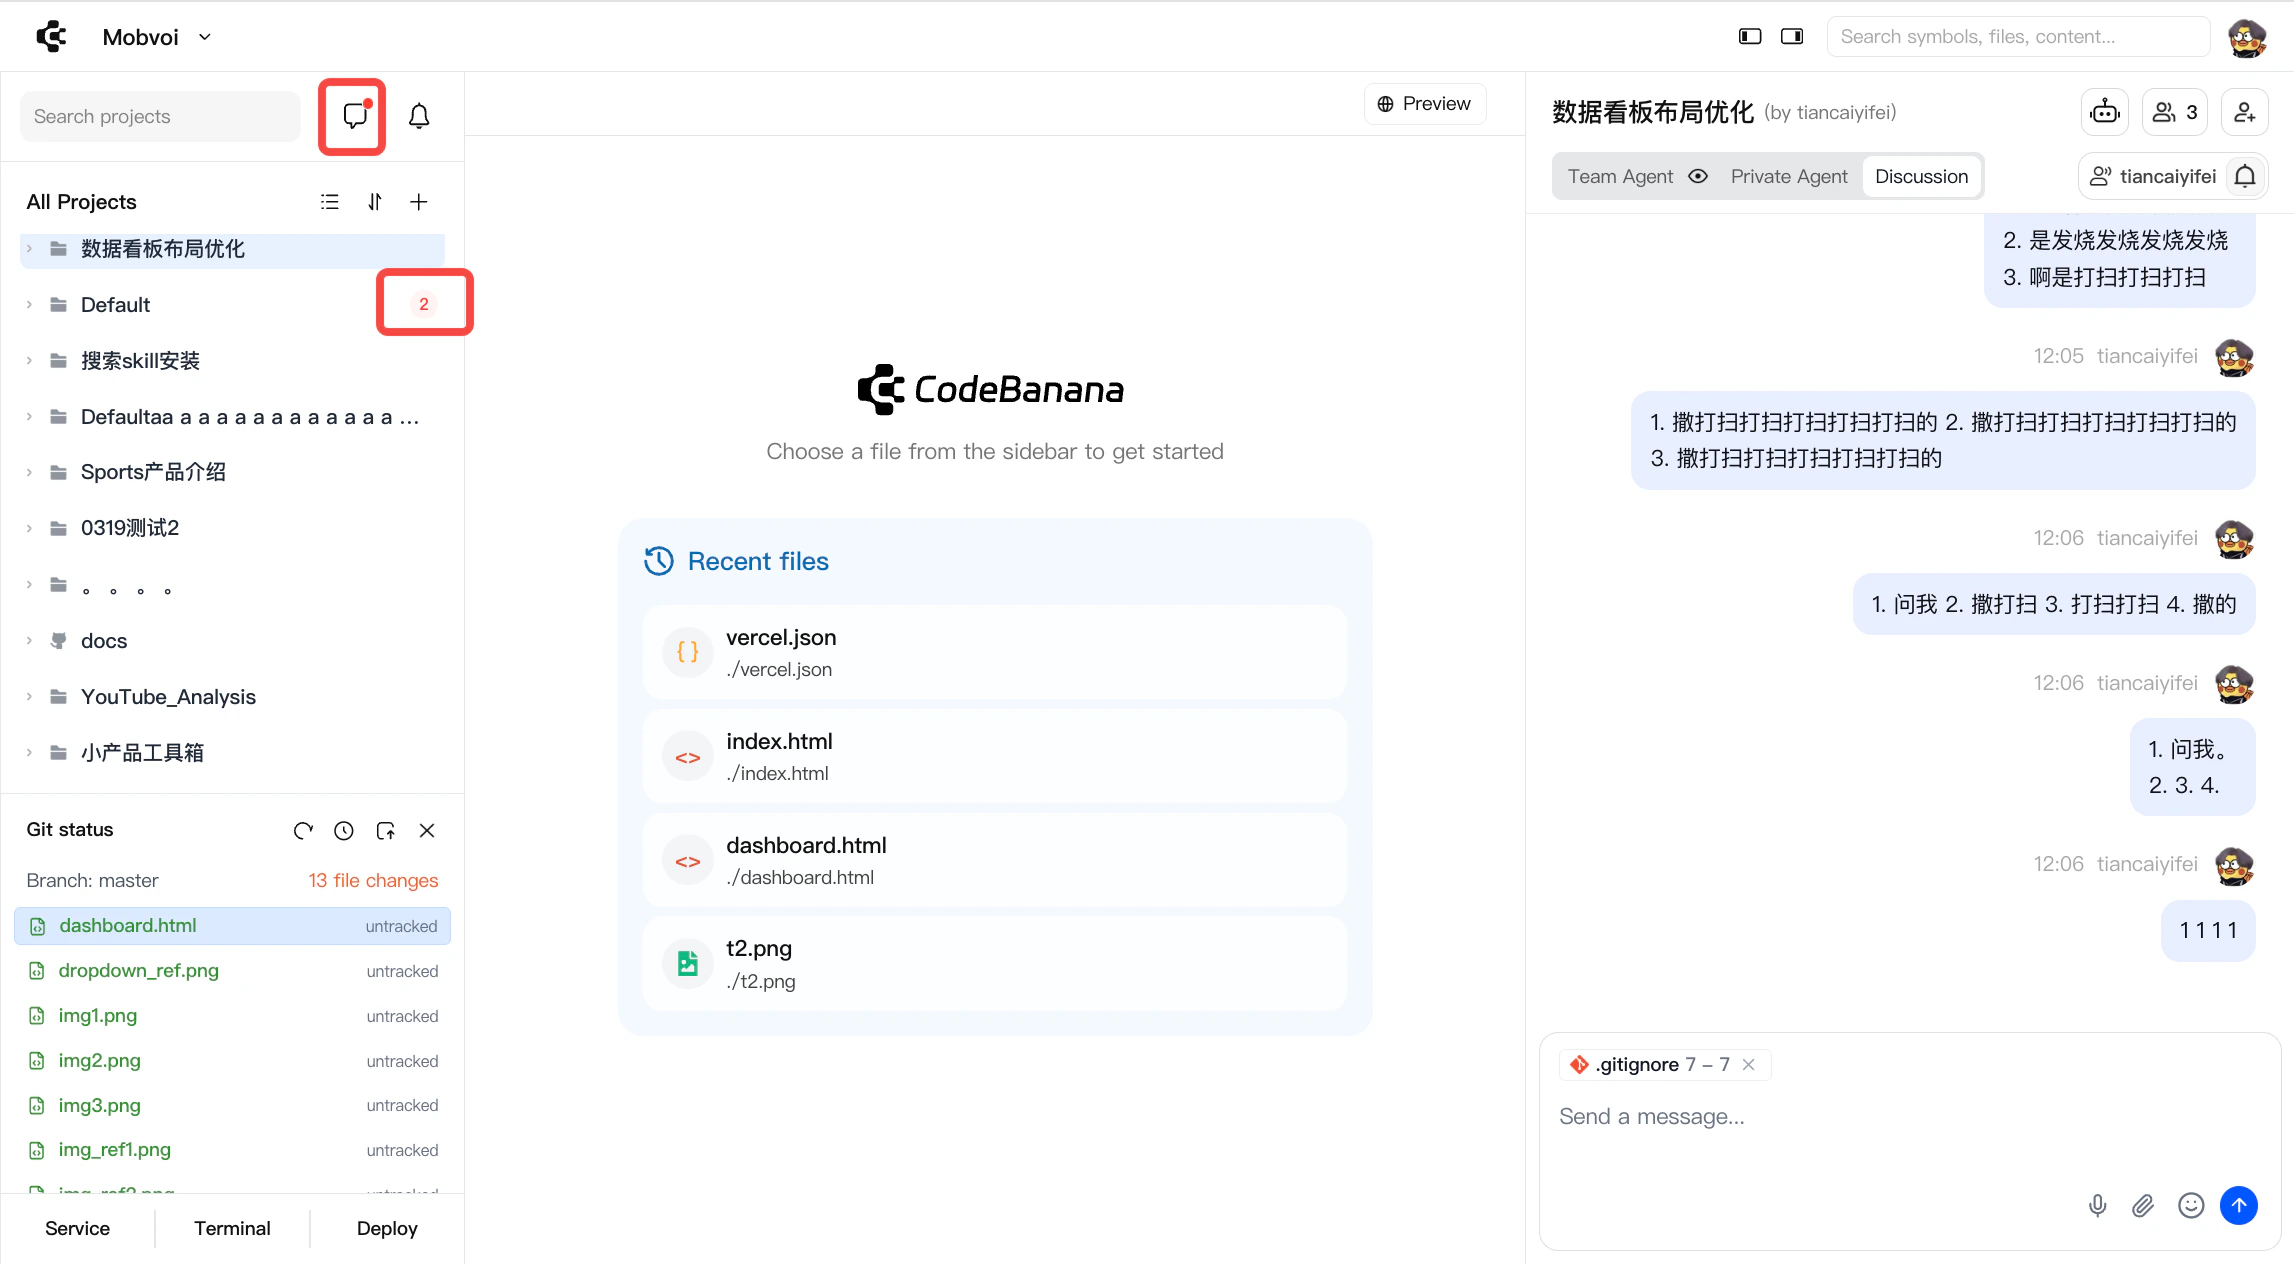Screen dimensions: 2294x1264
Task: Toggle Team Agent visibility eye icon
Action: point(1698,176)
